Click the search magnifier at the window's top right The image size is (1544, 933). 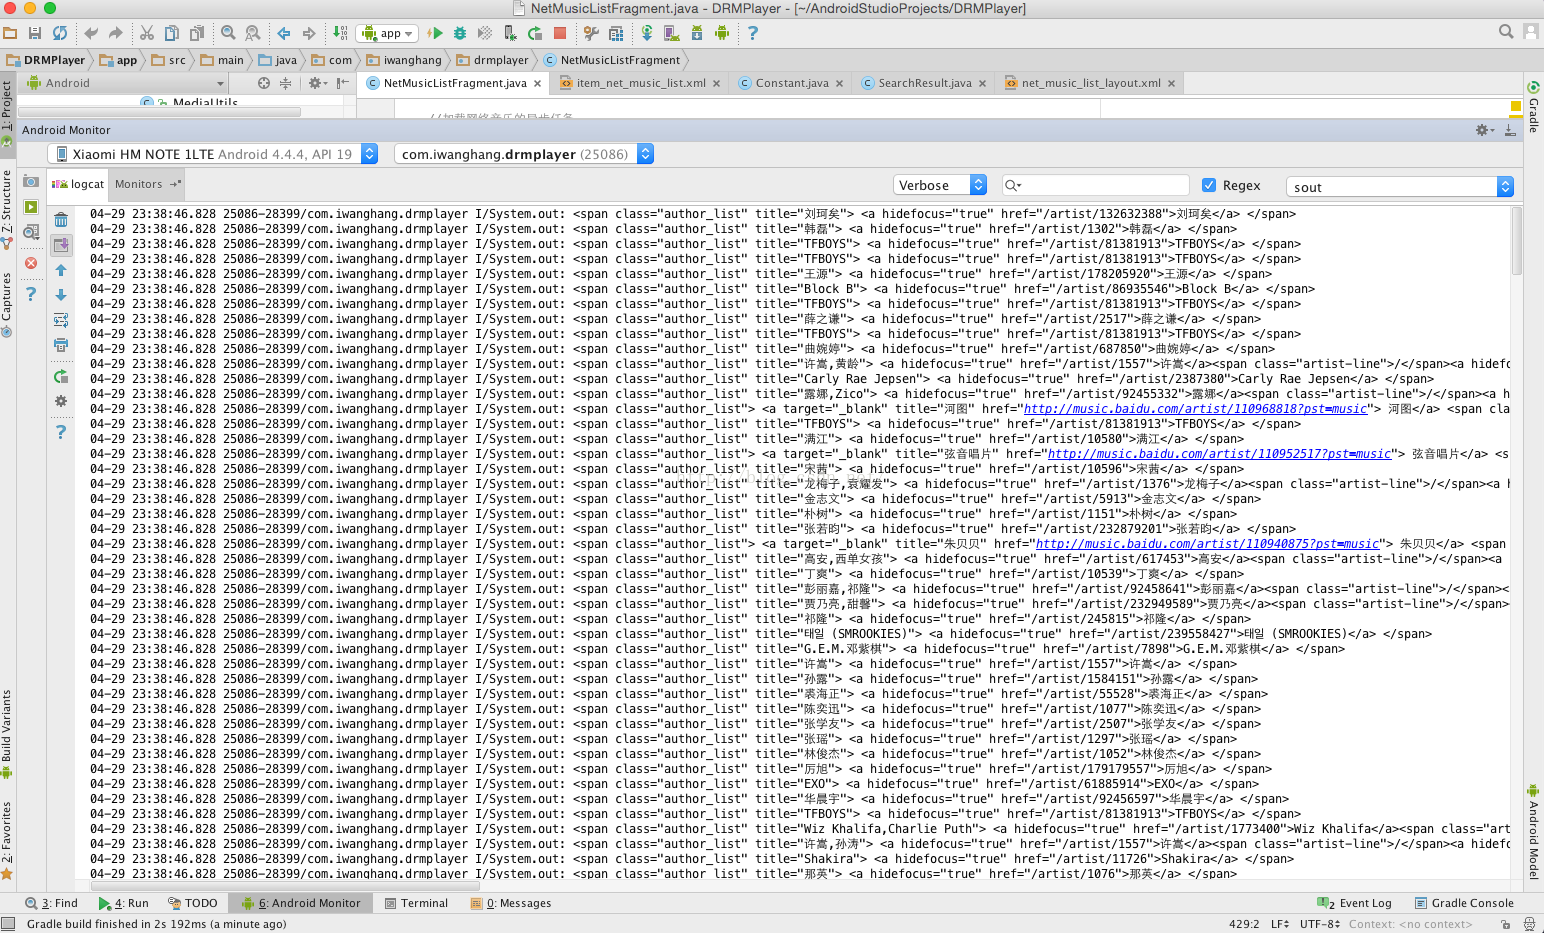(1506, 32)
